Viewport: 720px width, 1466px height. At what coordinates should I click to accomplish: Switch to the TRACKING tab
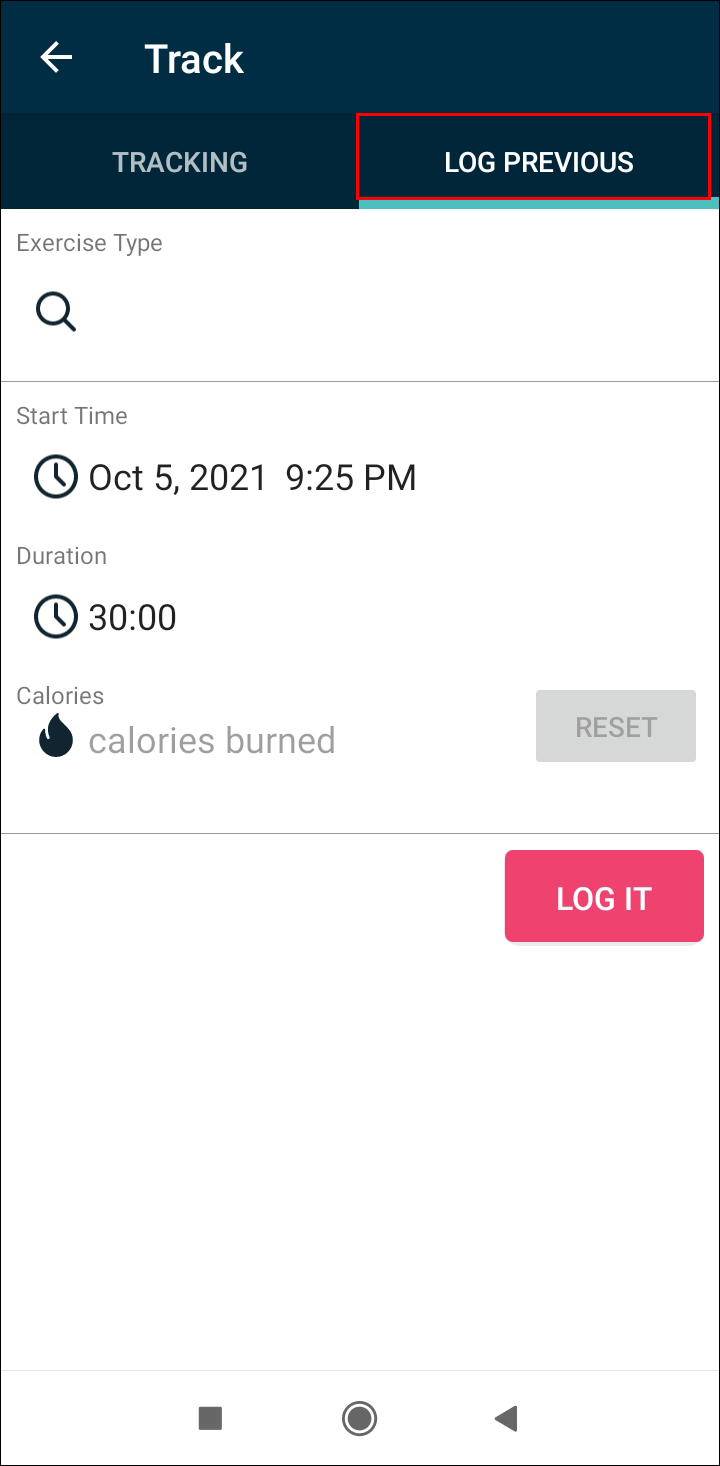point(180,162)
